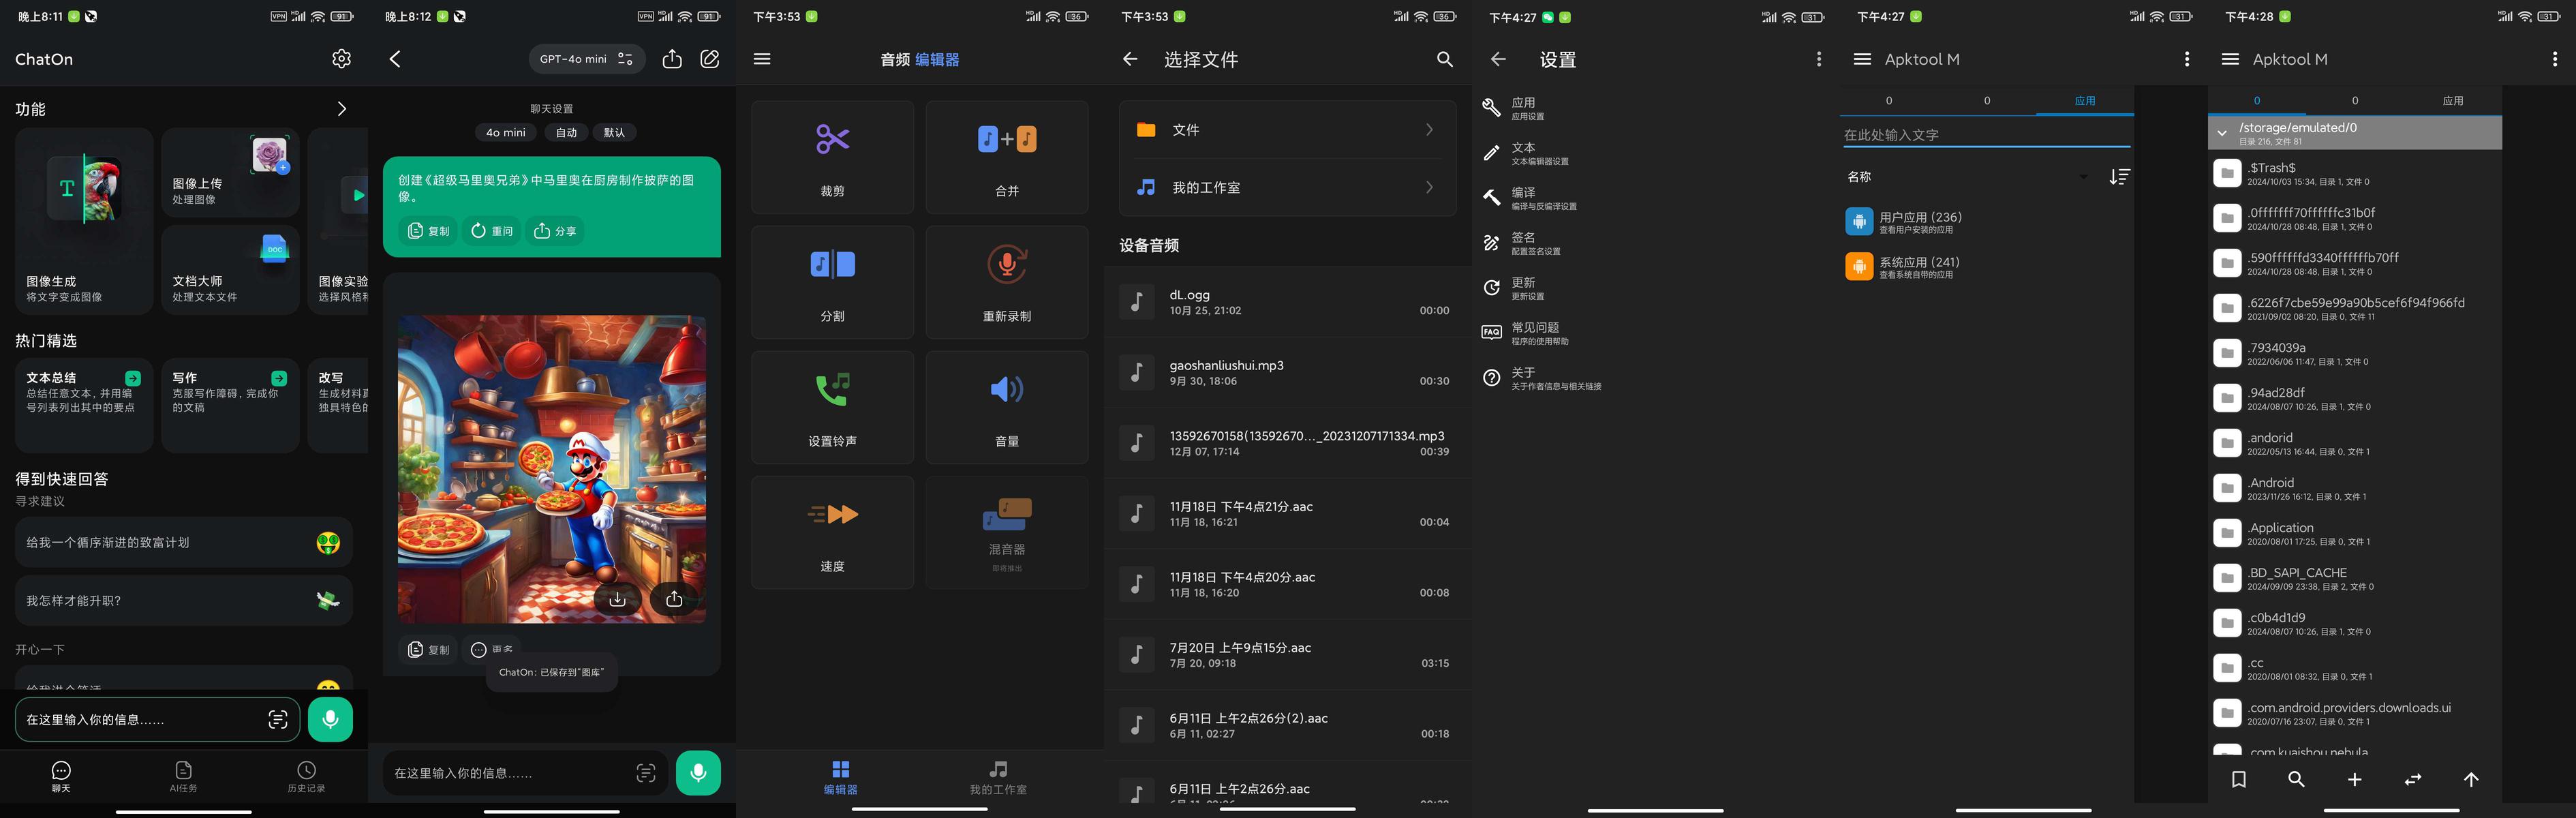This screenshot has height=818, width=2576.
Task: Open the generated Mario kitchen image
Action: (x=552, y=469)
